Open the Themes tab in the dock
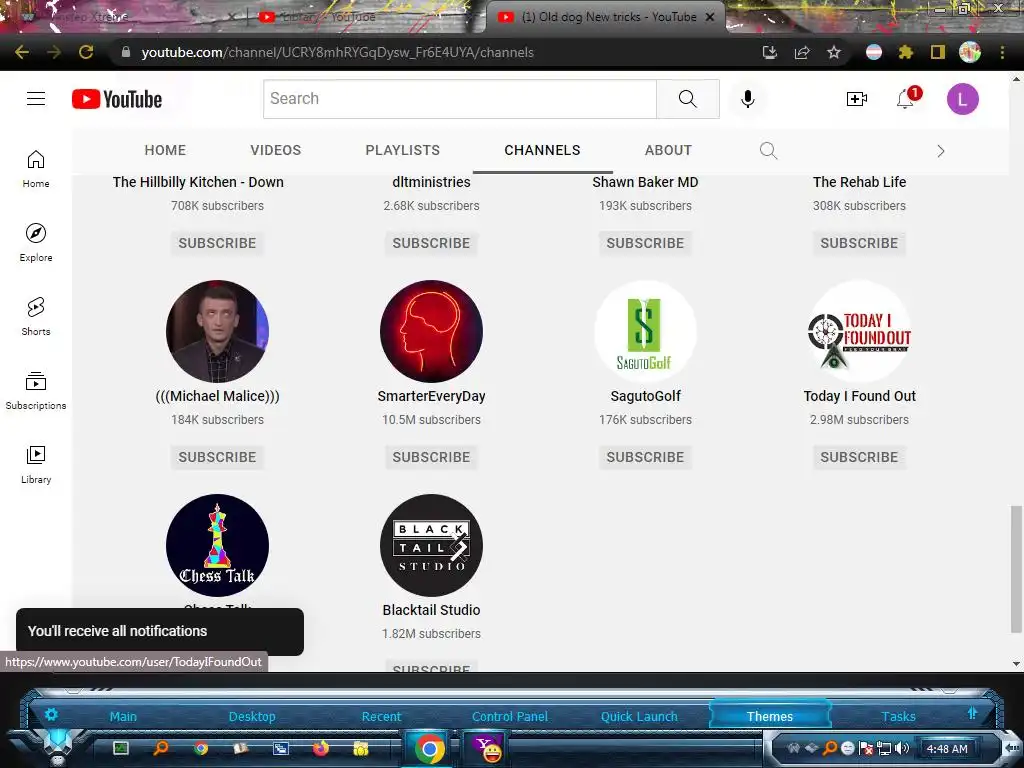1024x768 pixels. (x=769, y=716)
